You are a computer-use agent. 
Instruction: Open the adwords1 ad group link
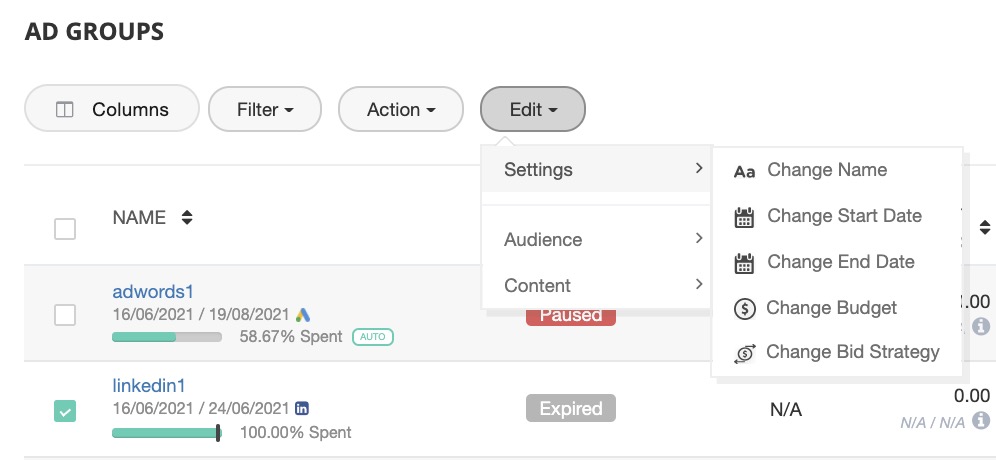tap(153, 292)
